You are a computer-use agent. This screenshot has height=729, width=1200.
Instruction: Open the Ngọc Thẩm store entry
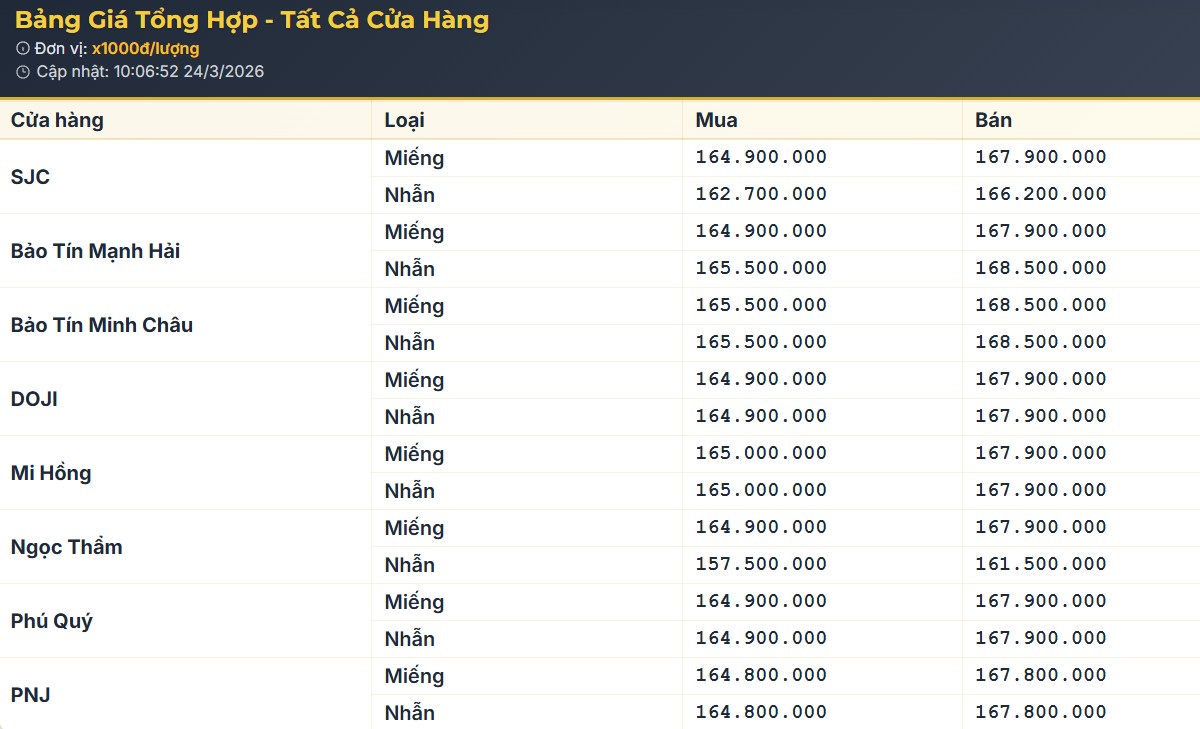[66, 547]
